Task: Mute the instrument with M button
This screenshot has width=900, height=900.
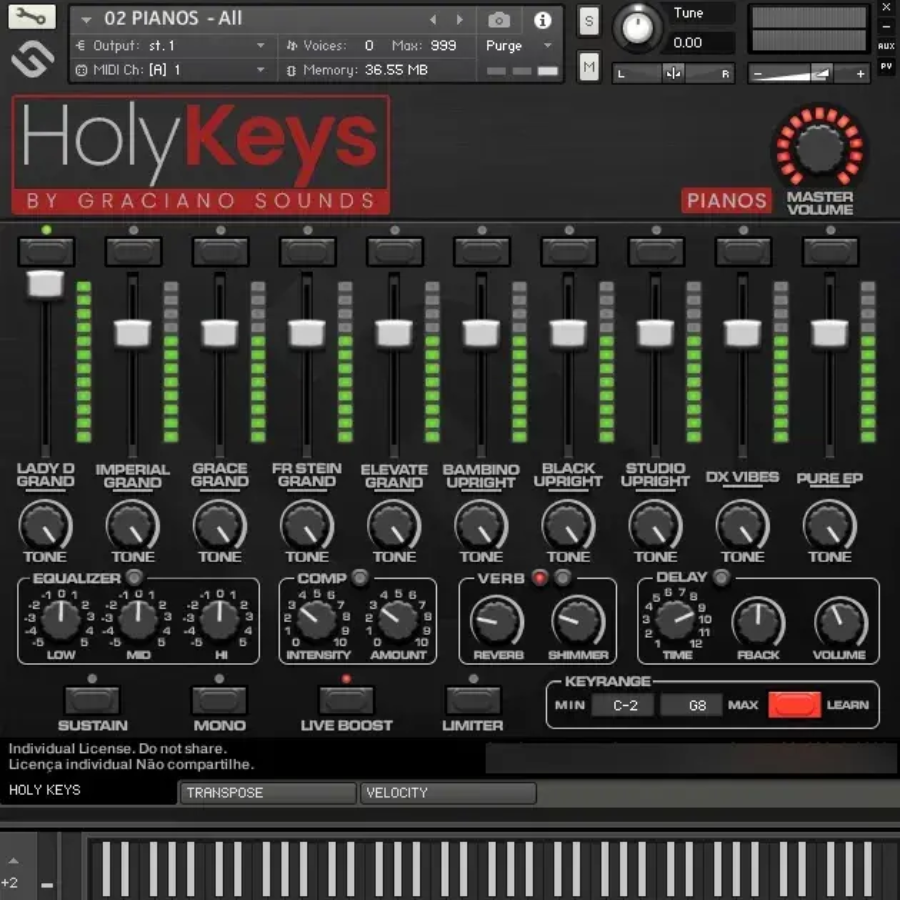Action: tap(589, 67)
